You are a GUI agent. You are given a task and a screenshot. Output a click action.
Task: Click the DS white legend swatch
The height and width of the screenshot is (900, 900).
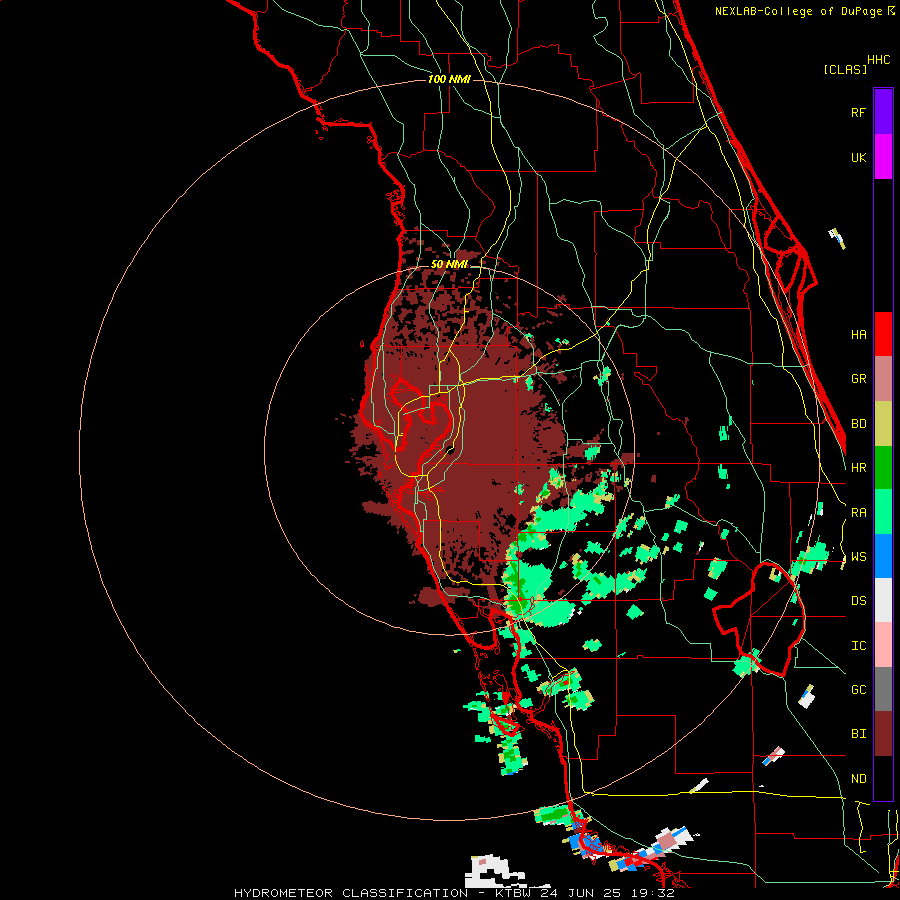tap(883, 600)
